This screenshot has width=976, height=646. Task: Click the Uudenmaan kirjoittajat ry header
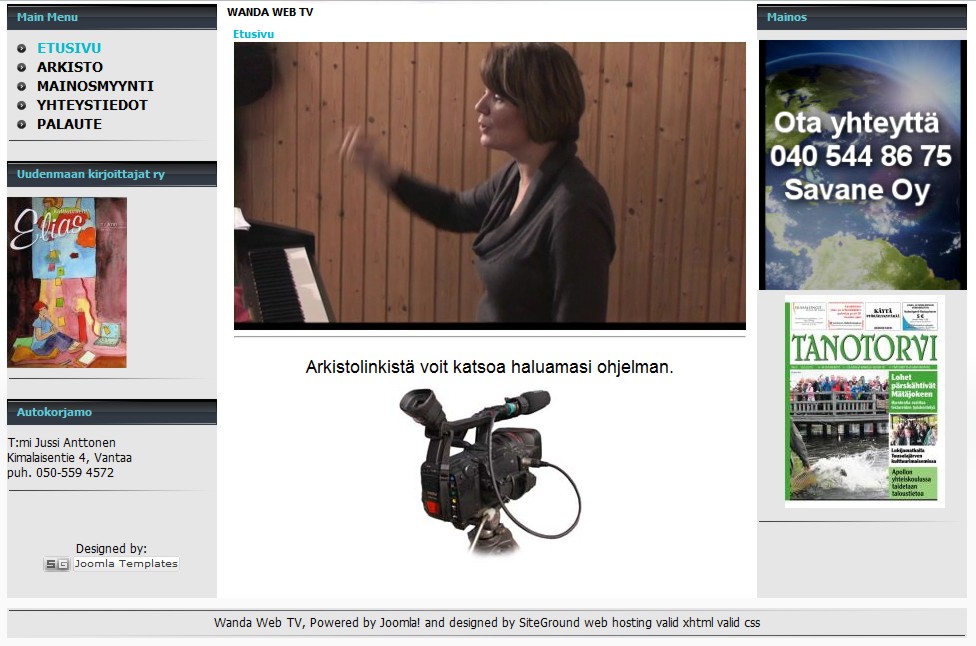(x=112, y=174)
